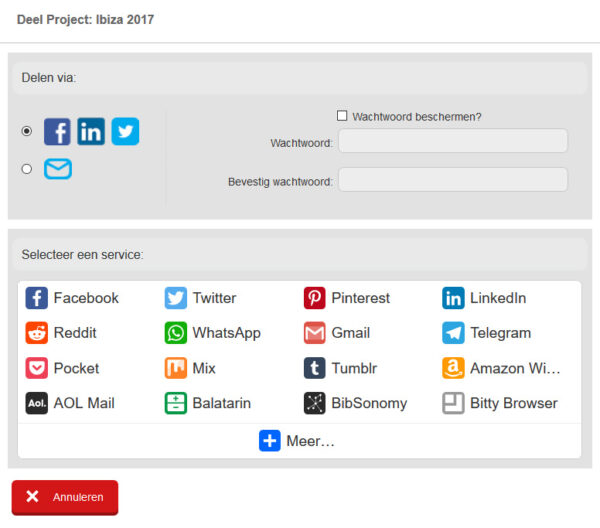
Task: Click the Tumblr text label
Action: coord(354,368)
